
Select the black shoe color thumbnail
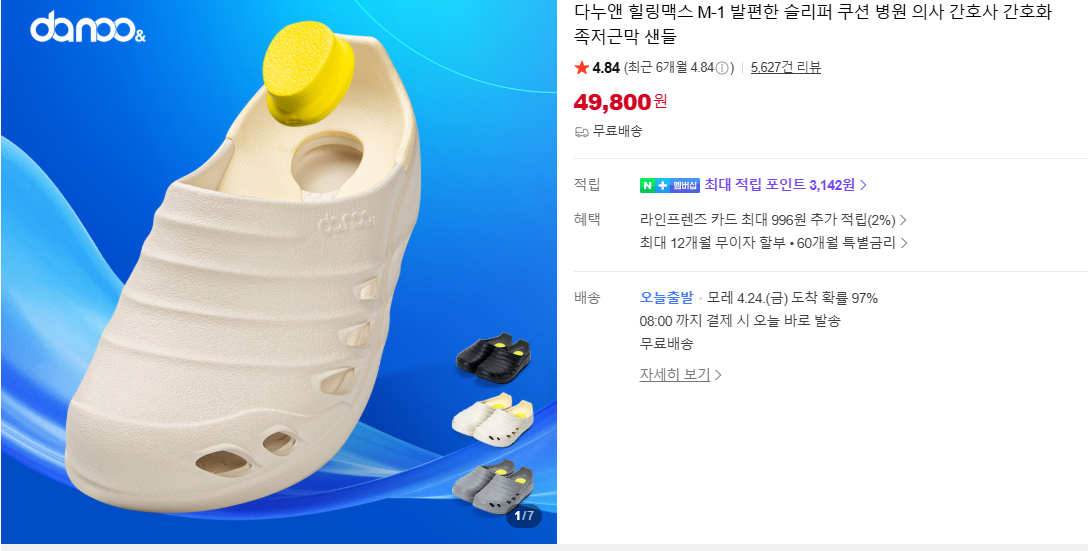[493, 357]
